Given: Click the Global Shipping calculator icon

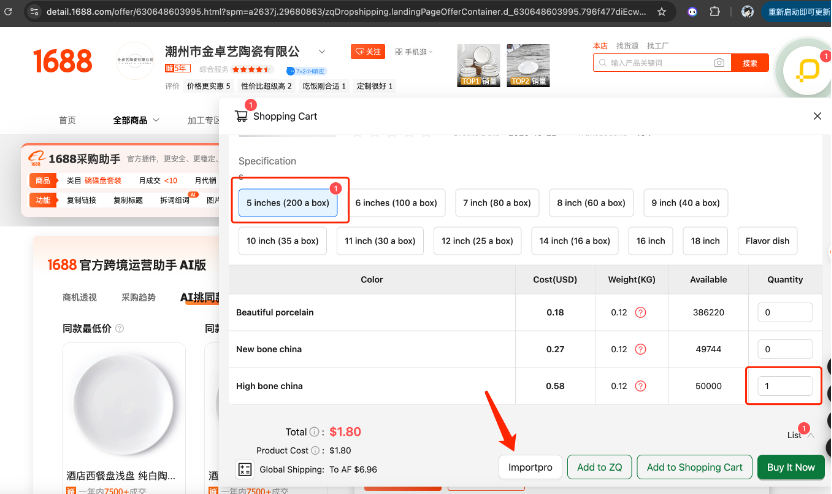Looking at the screenshot, I should [x=245, y=469].
